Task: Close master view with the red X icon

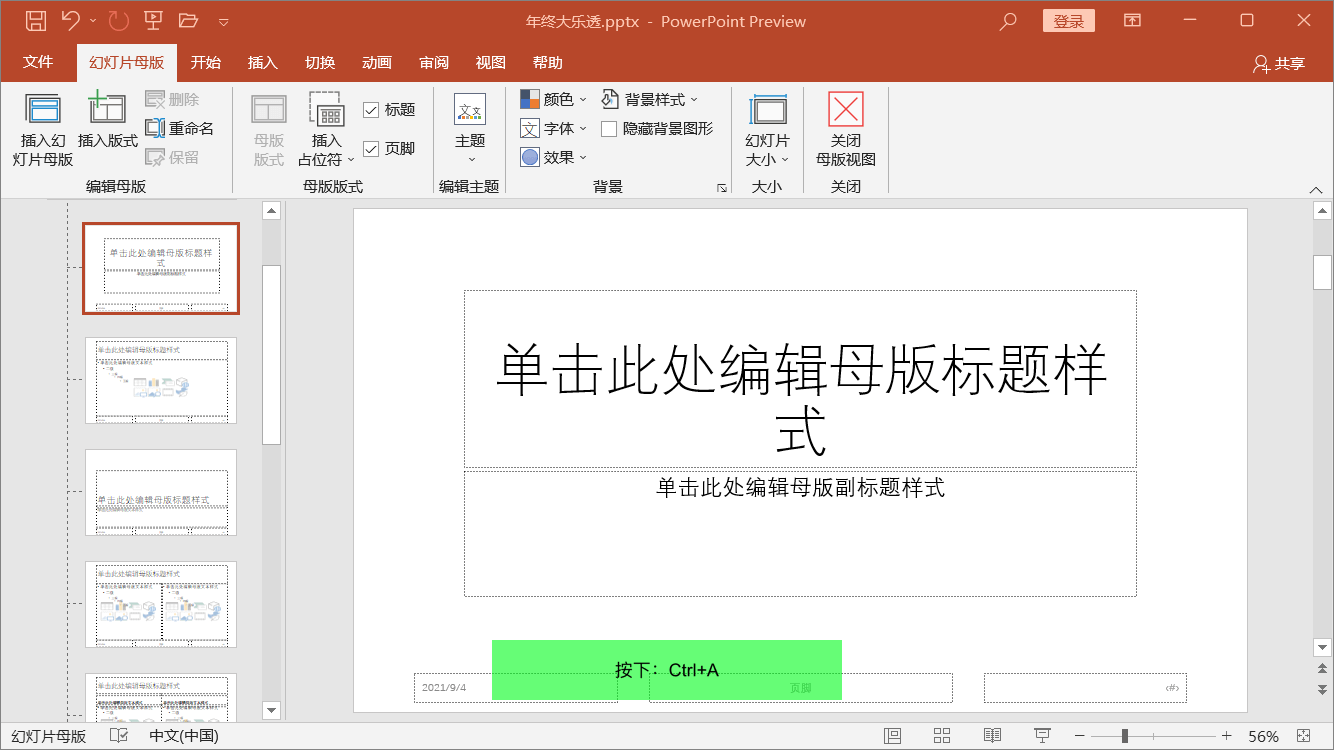Action: [x=846, y=129]
